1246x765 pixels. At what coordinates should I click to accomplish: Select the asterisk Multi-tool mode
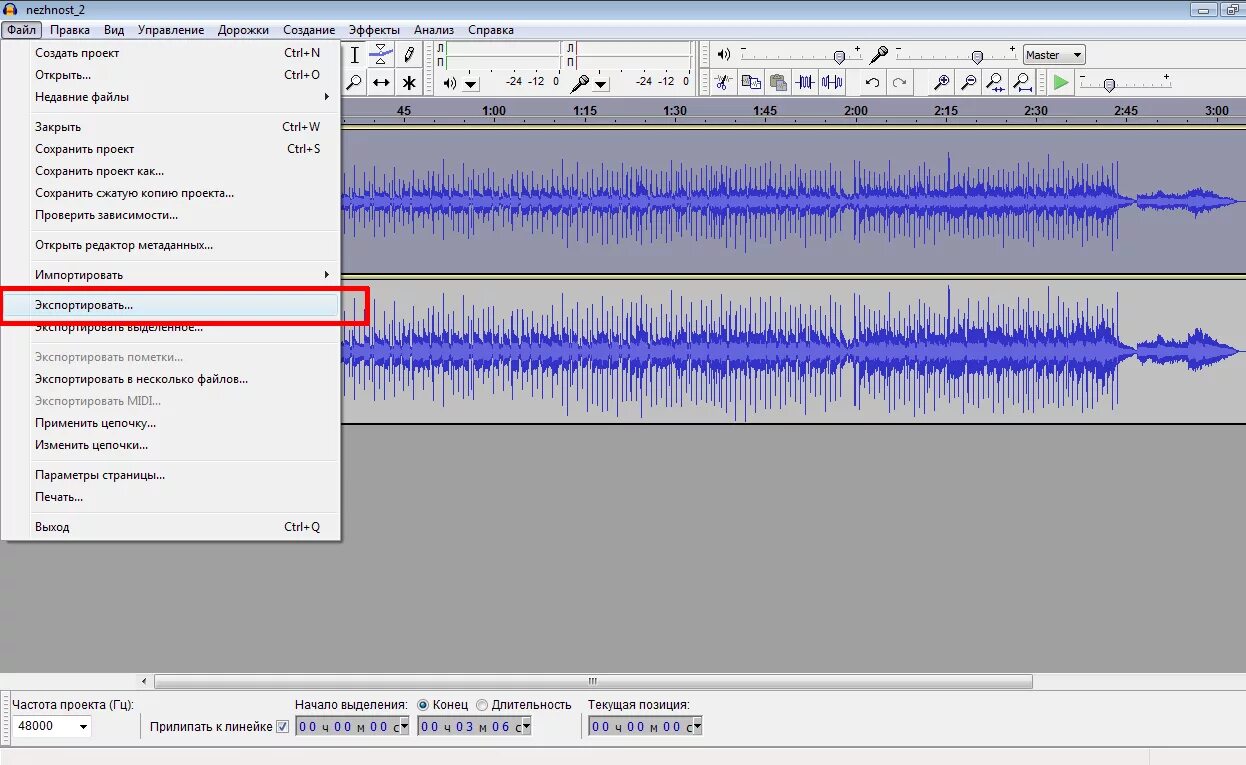pos(408,82)
